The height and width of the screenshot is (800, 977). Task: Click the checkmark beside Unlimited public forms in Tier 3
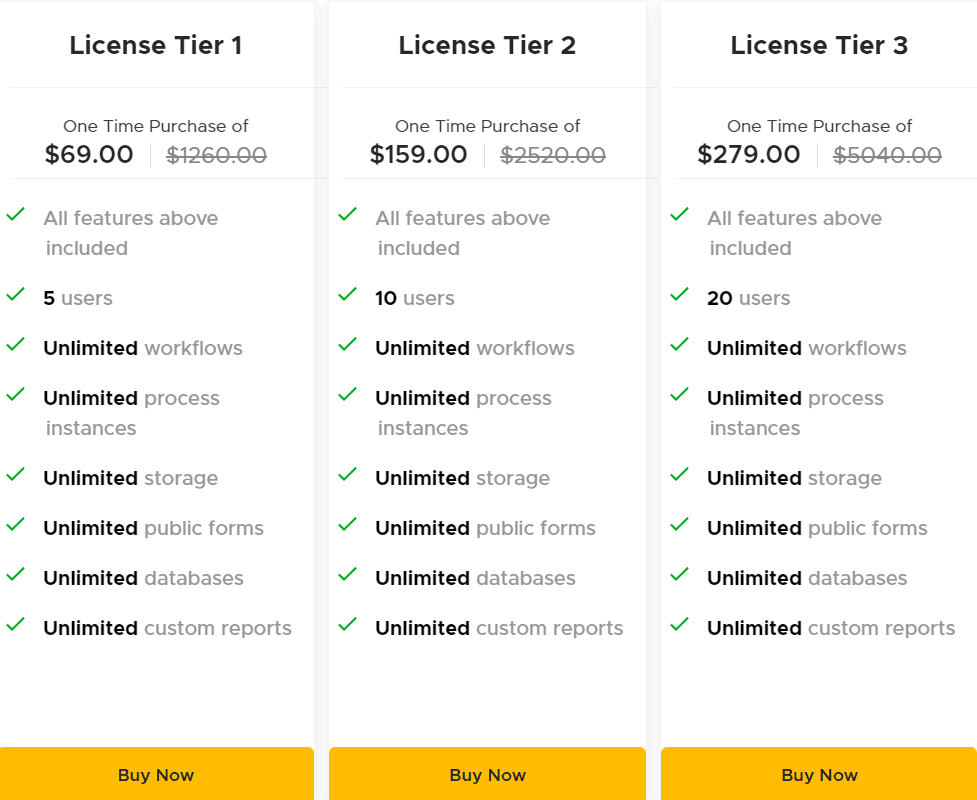pos(679,527)
